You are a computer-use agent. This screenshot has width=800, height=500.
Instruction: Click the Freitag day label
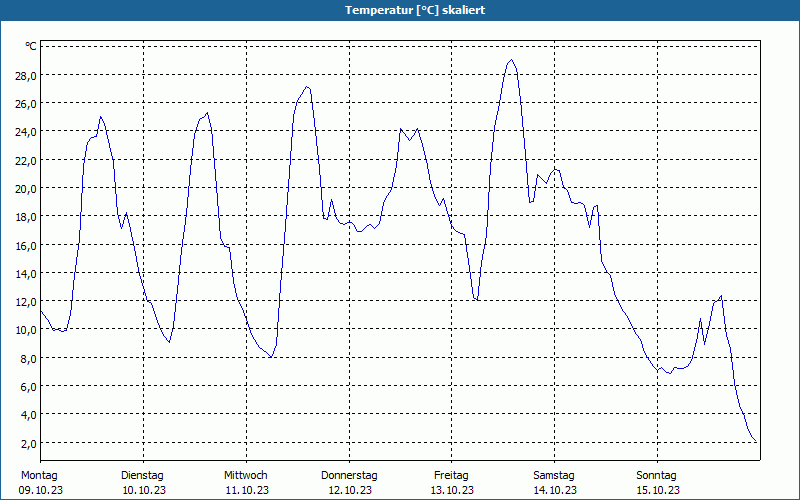pos(451,476)
